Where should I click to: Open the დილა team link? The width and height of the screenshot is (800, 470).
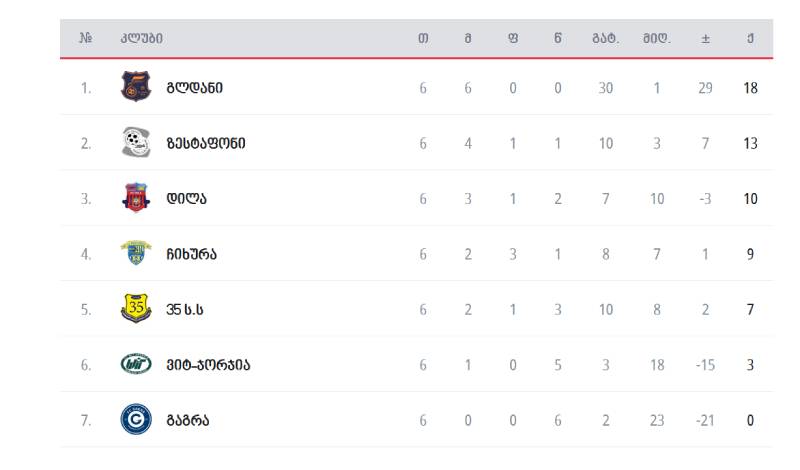pos(186,199)
